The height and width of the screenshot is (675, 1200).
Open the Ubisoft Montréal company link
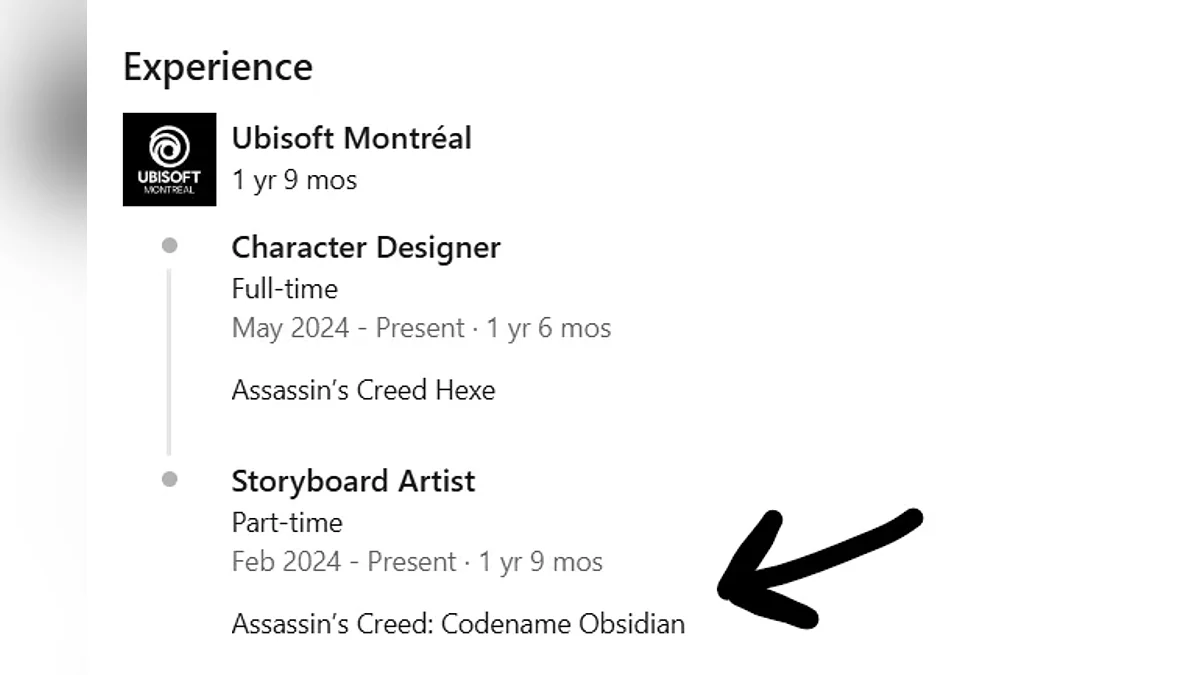tap(351, 138)
